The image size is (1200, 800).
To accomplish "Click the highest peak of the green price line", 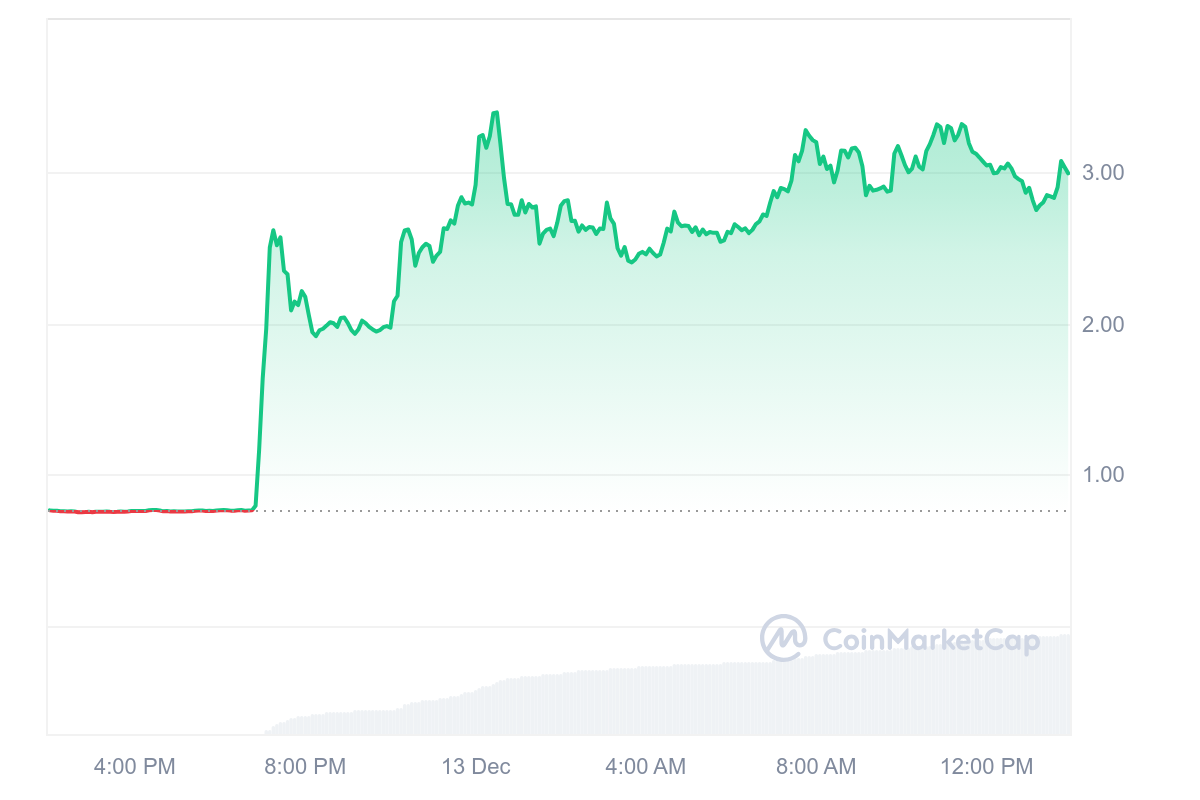I will click(x=496, y=113).
